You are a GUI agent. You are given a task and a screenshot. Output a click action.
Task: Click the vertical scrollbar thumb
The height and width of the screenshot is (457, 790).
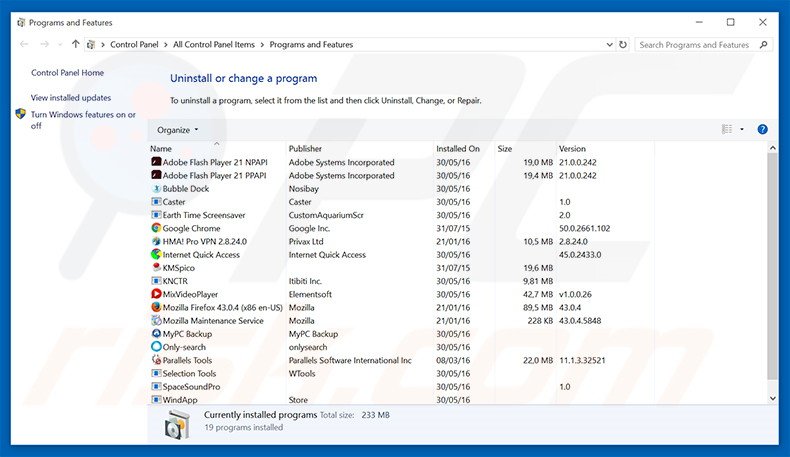coord(772,266)
